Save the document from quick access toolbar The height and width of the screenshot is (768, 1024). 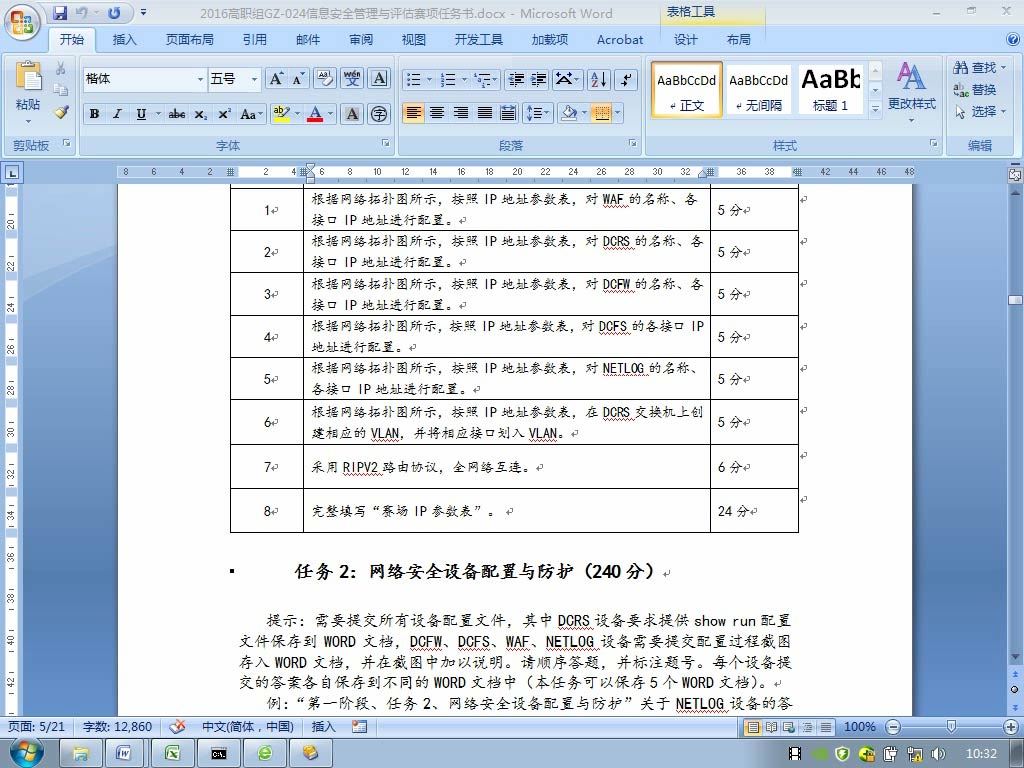pyautogui.click(x=60, y=12)
